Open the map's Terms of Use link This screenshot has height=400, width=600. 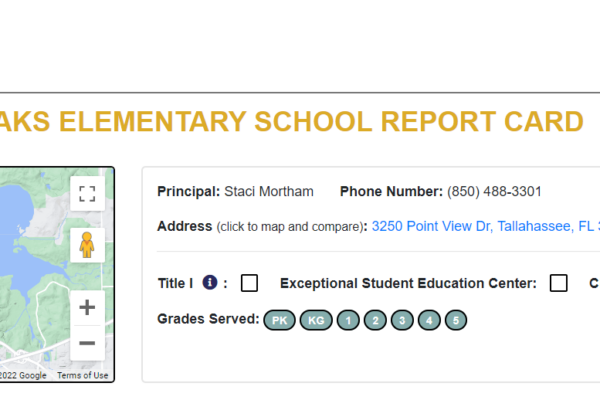pyautogui.click(x=82, y=375)
